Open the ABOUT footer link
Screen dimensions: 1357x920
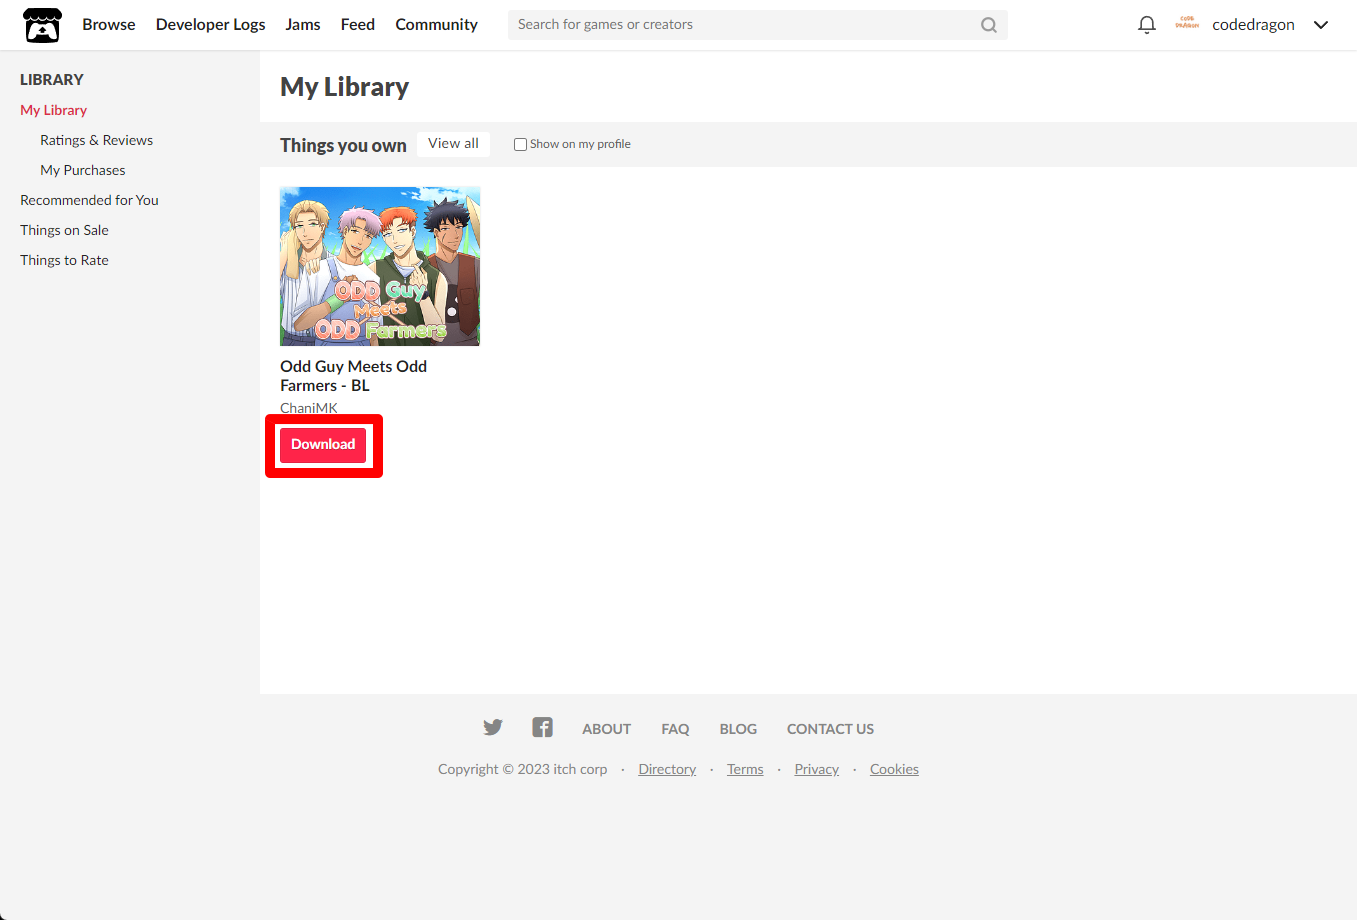(x=607, y=729)
